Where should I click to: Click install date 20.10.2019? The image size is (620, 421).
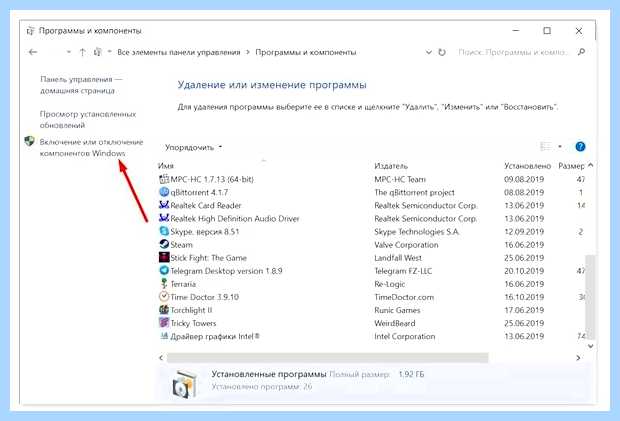tap(524, 271)
